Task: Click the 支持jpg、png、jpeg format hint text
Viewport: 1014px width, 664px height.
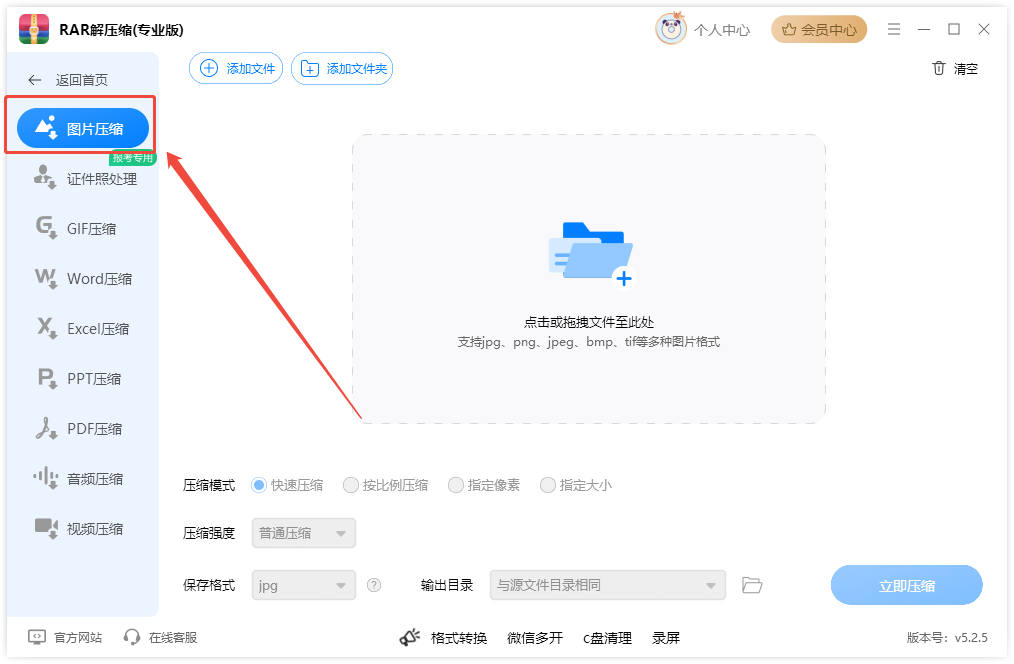Action: coord(588,341)
